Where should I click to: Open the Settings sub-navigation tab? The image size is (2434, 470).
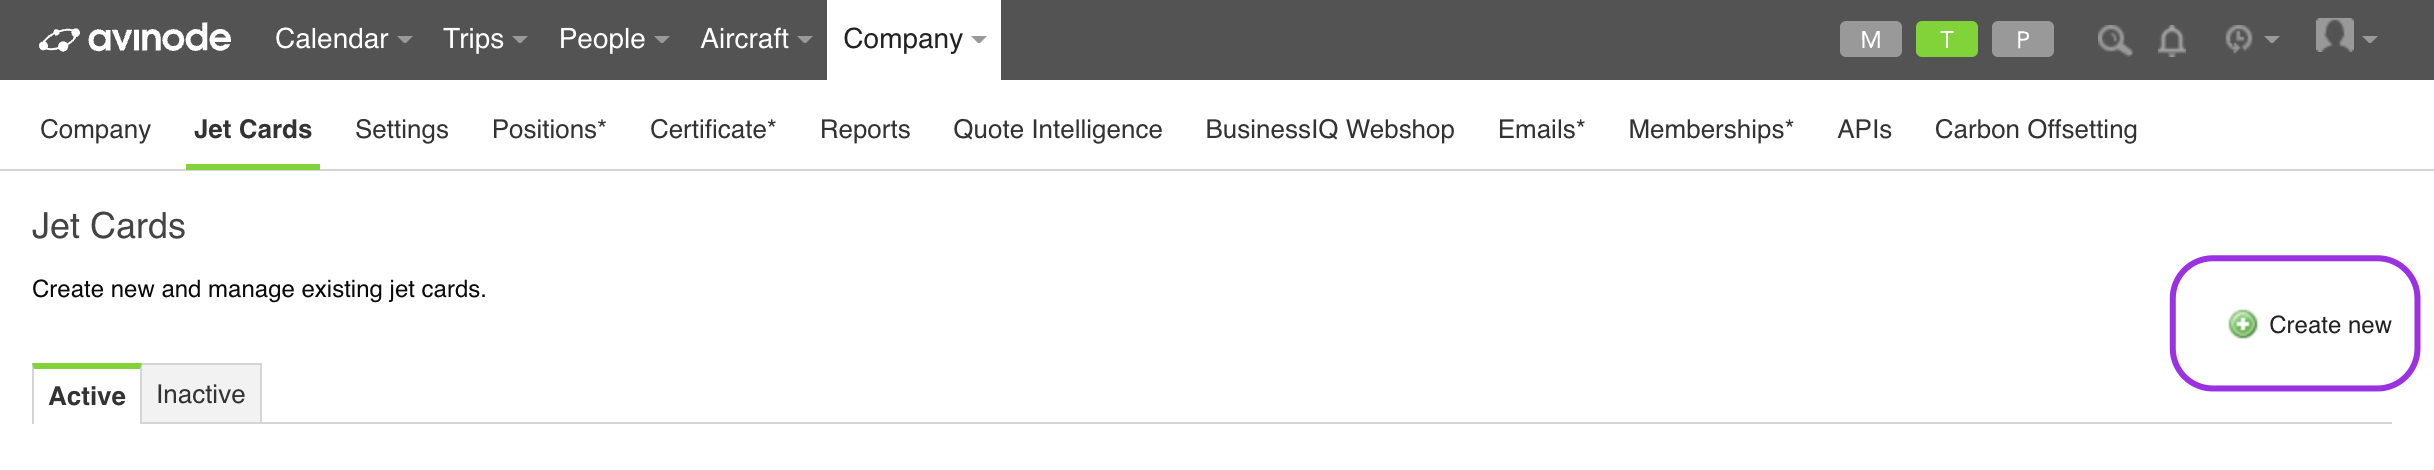point(402,130)
